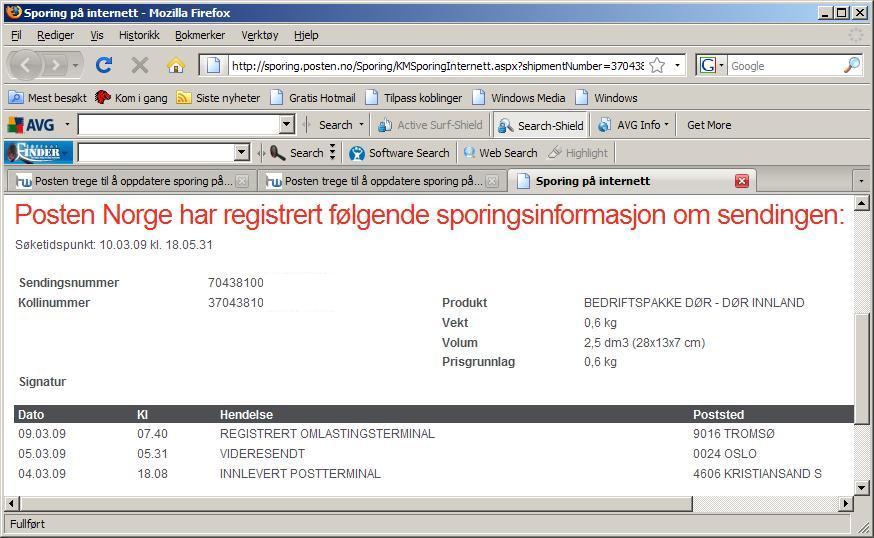This screenshot has width=874, height=538.
Task: Switch to the first Posten trege tab
Action: point(132,181)
